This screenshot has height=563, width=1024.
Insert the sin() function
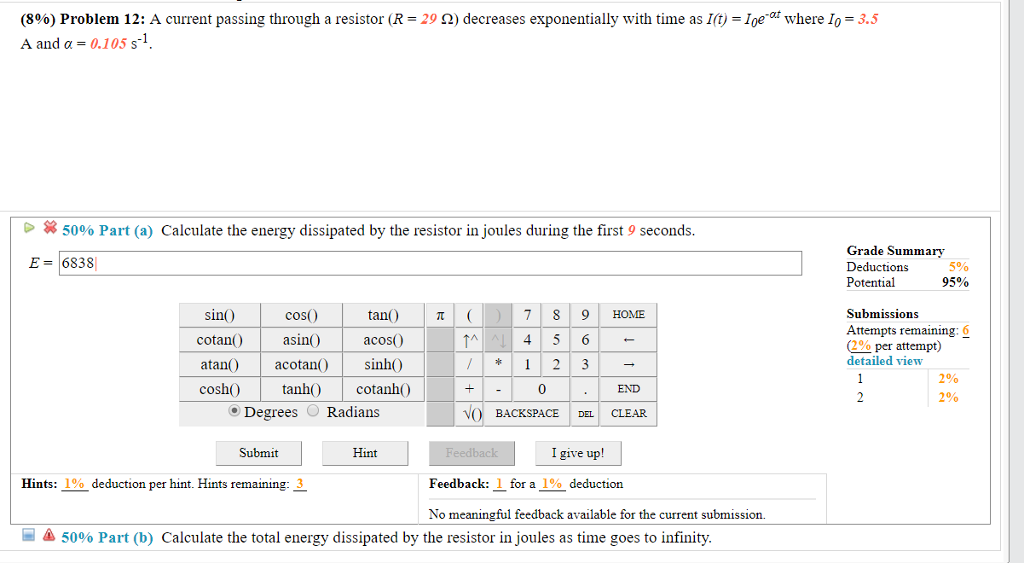(219, 315)
